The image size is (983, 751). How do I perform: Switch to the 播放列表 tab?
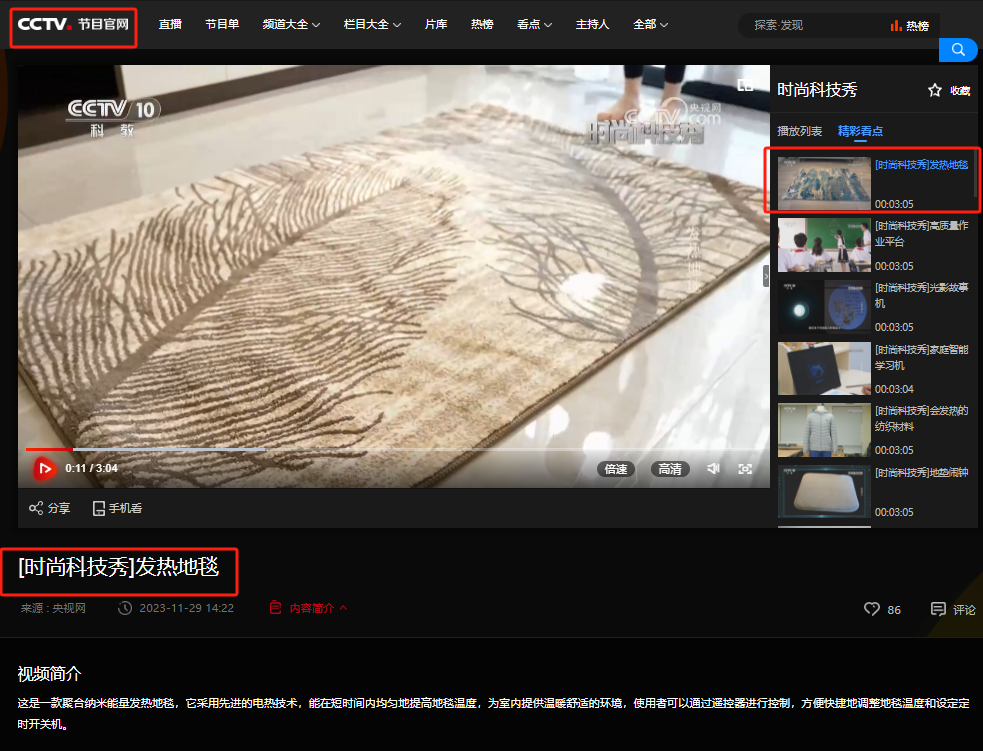pyautogui.click(x=799, y=131)
